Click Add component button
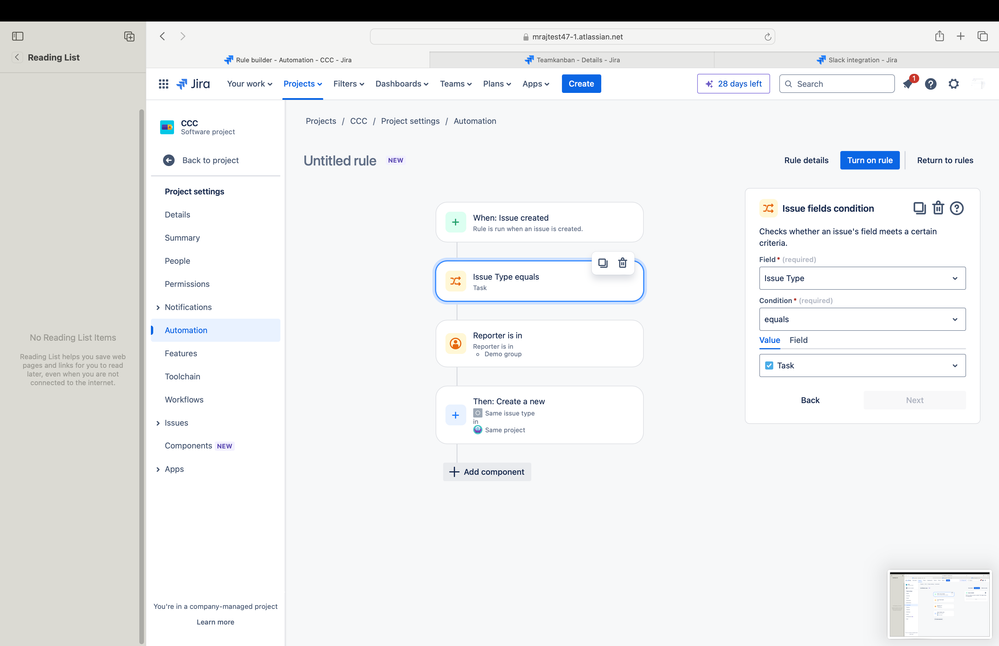Image resolution: width=999 pixels, height=646 pixels. (x=487, y=472)
